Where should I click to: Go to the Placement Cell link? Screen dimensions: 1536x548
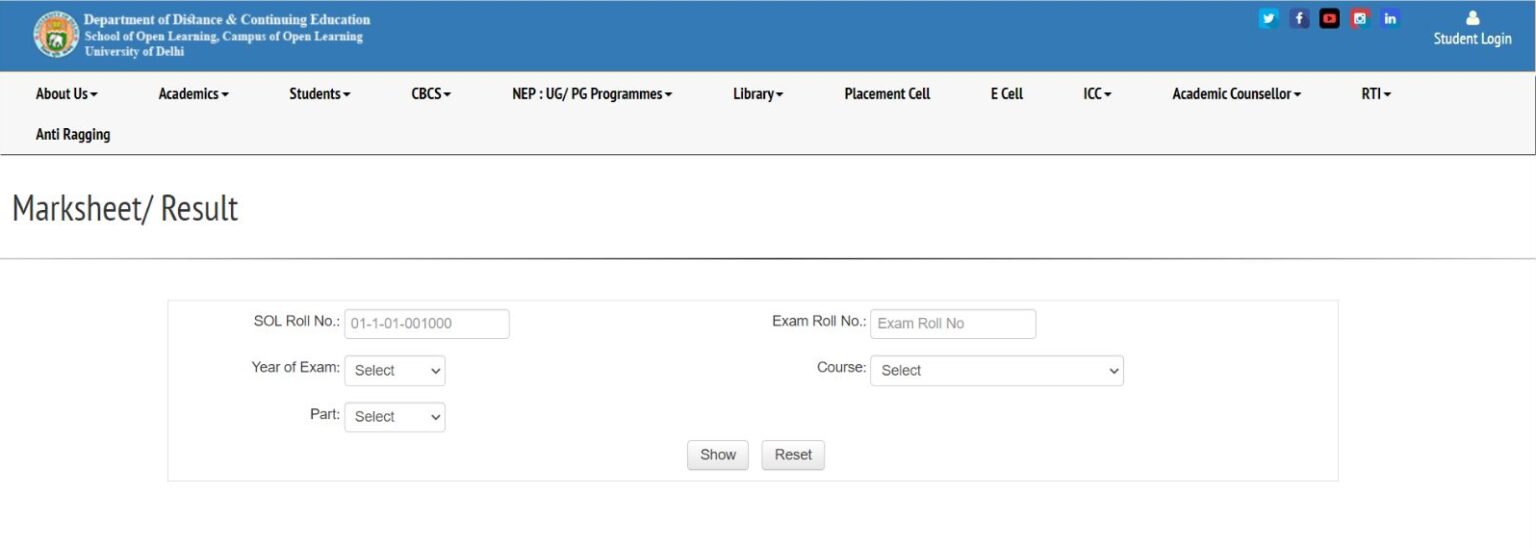(x=887, y=94)
